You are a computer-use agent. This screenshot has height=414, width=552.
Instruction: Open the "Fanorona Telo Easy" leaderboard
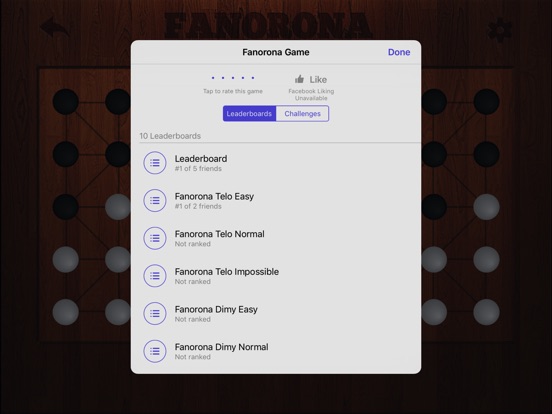point(276,201)
